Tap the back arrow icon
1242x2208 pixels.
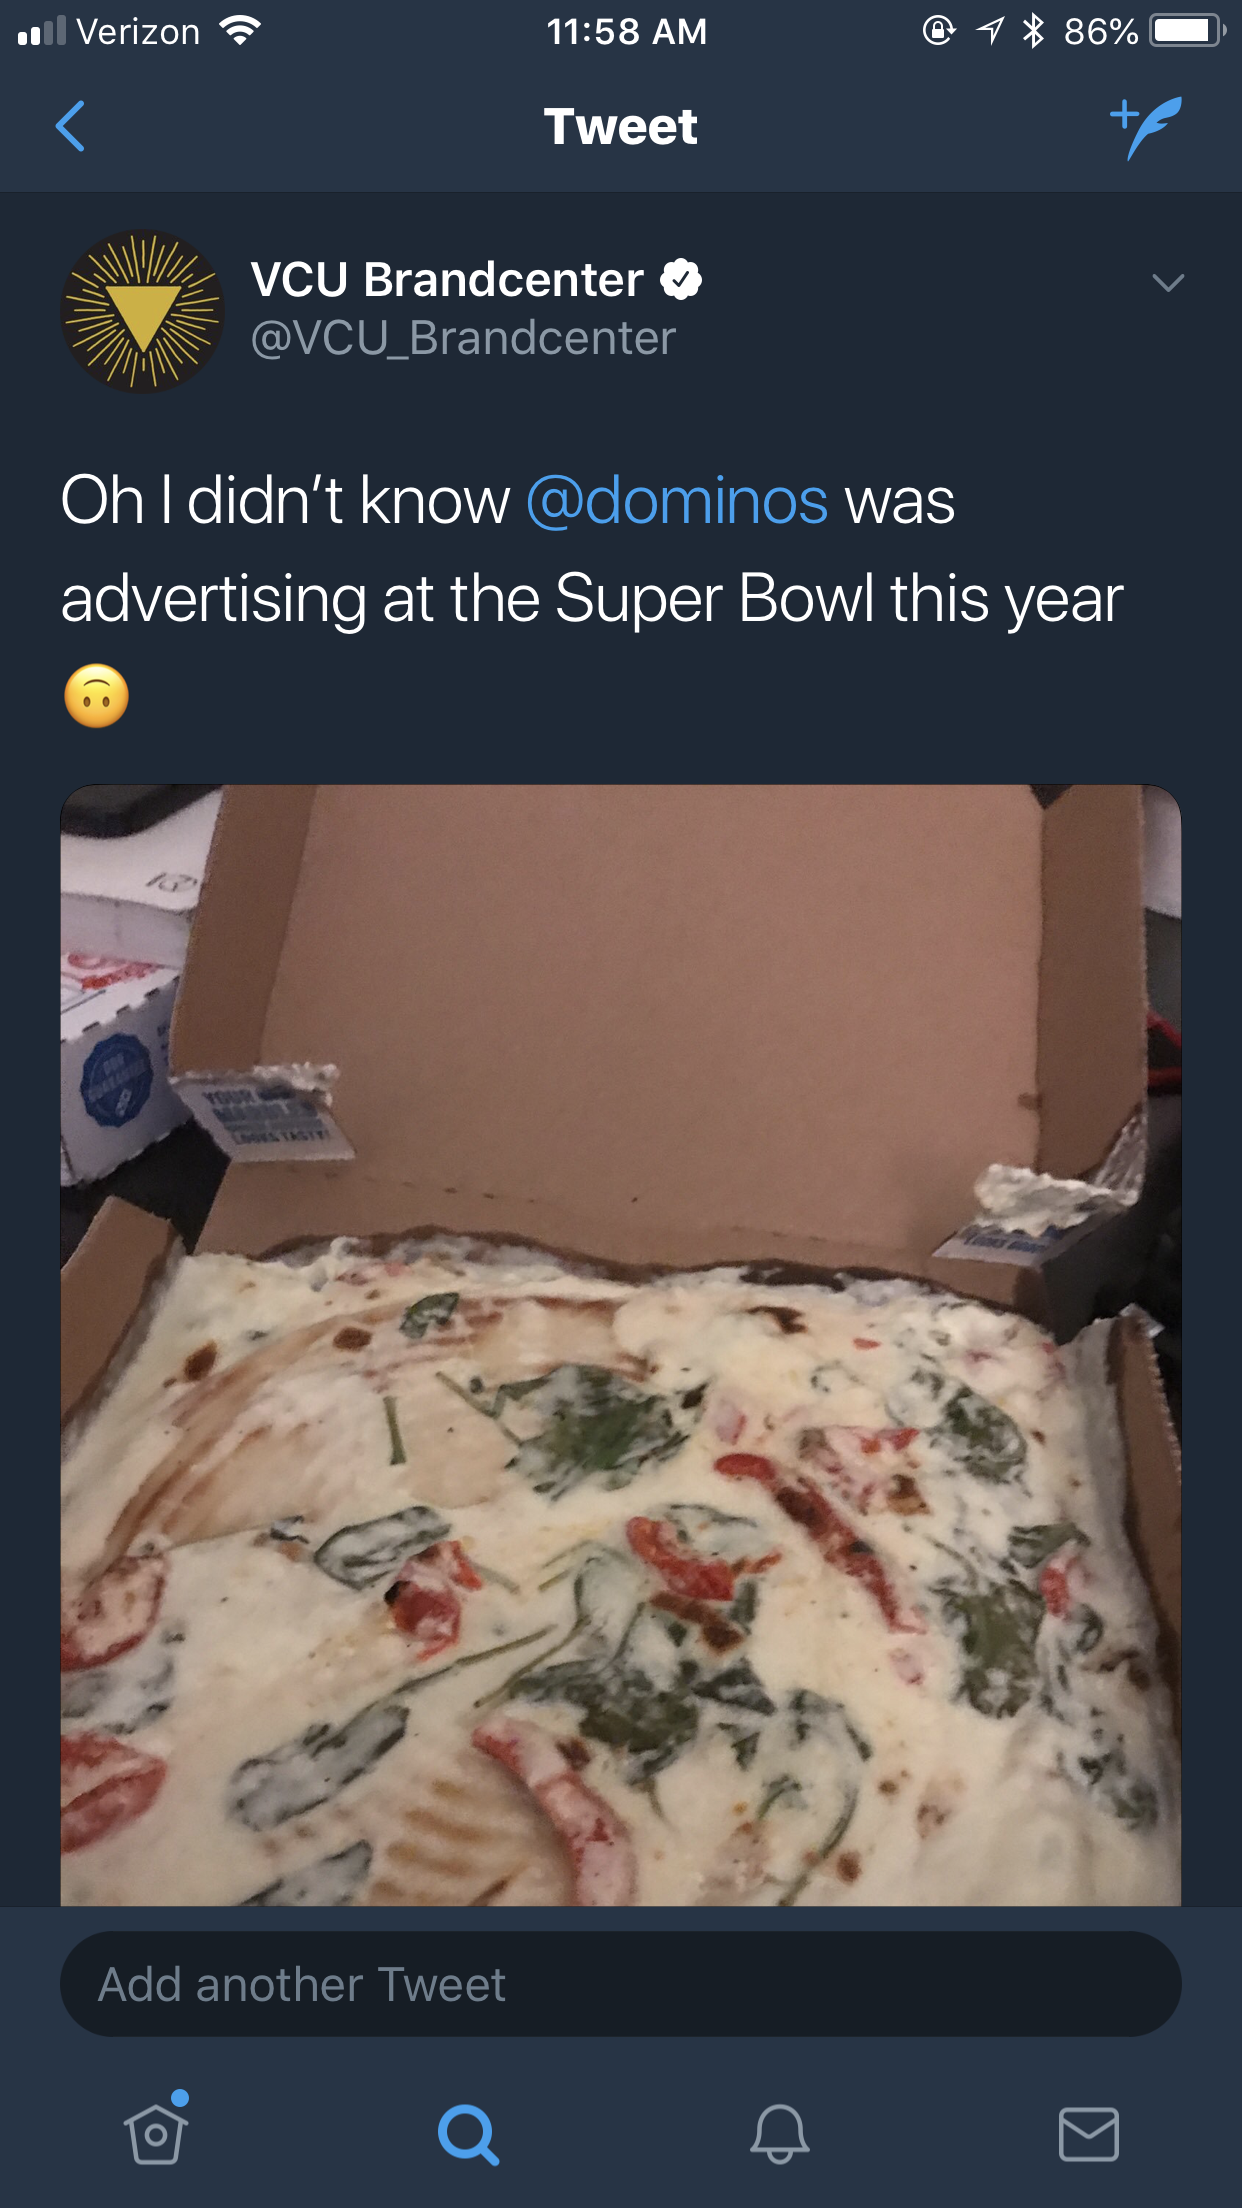click(x=70, y=126)
